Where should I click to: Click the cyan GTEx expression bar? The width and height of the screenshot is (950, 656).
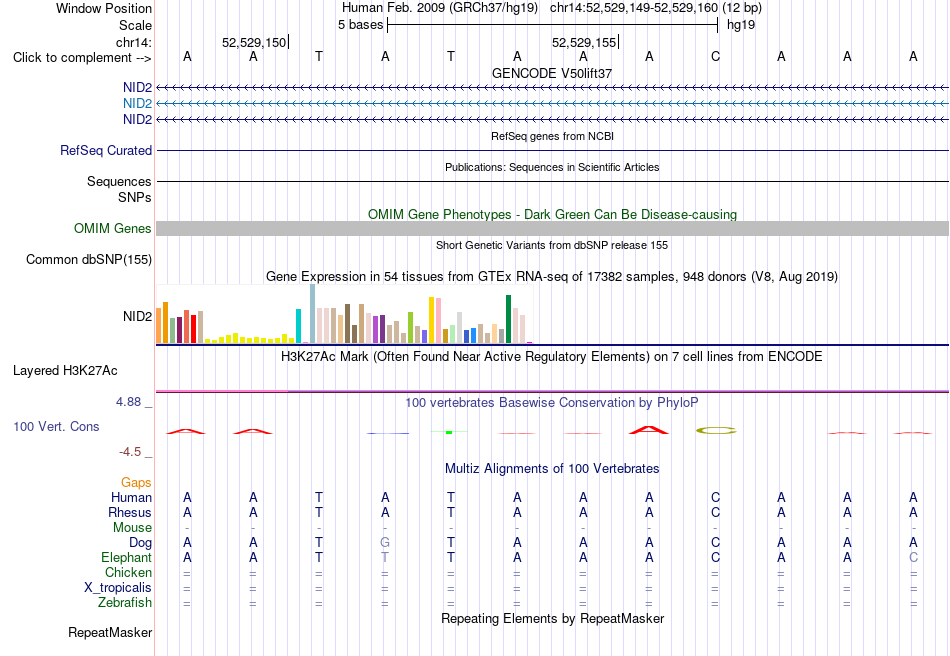pos(298,326)
